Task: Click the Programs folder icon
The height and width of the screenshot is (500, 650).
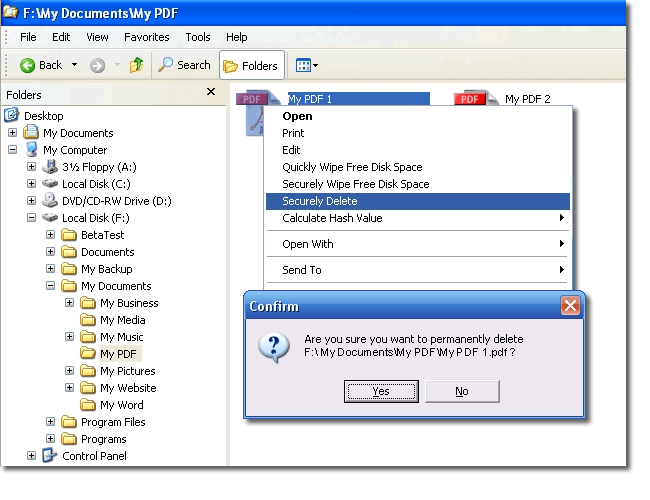Action: [69, 439]
